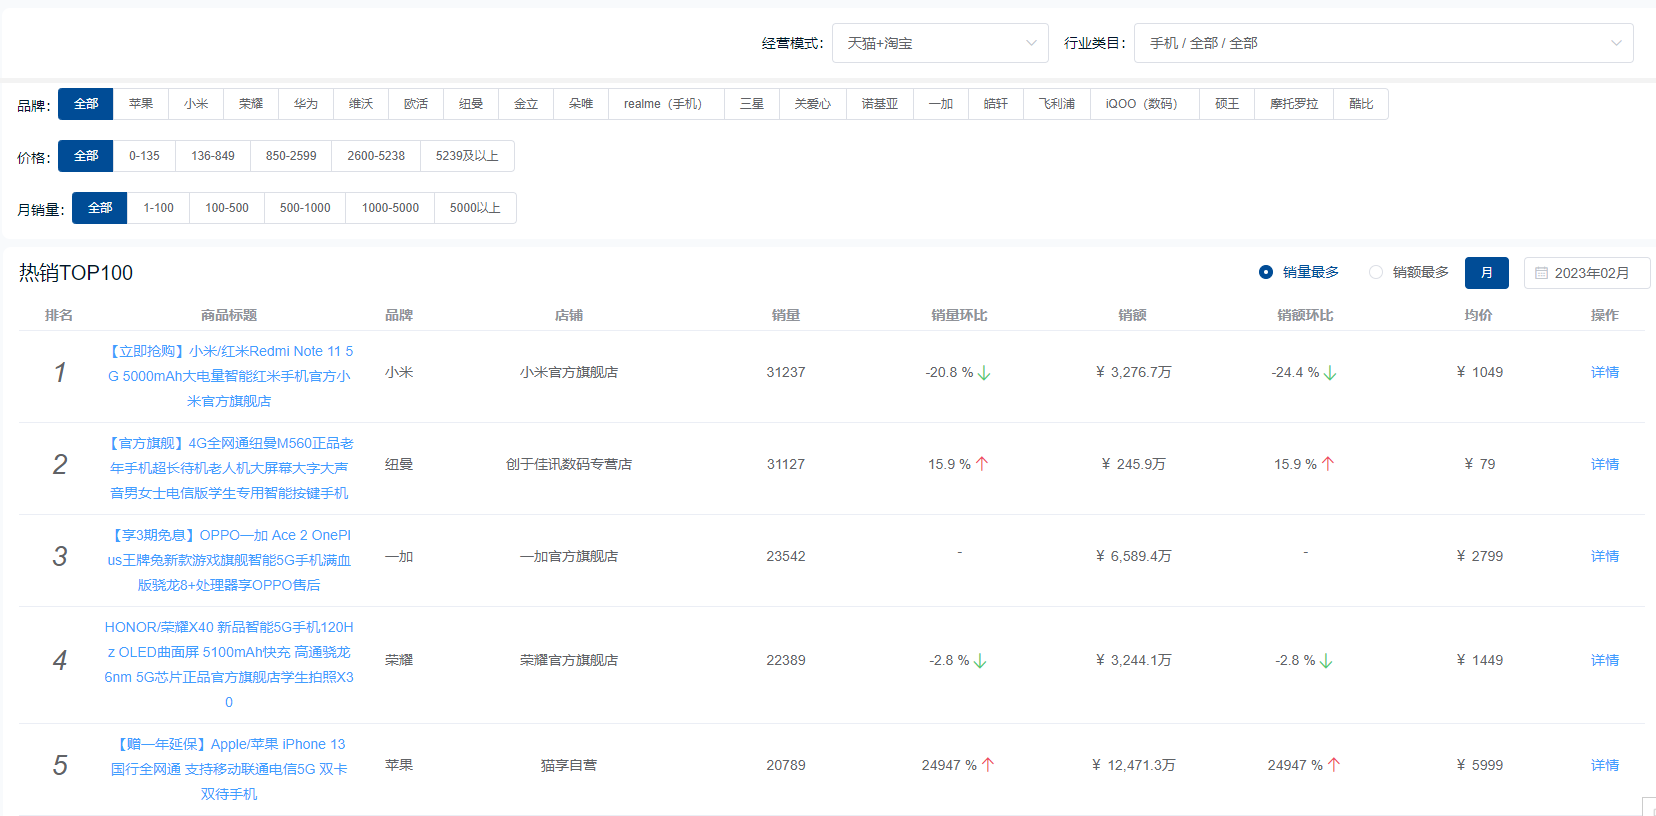This screenshot has width=1656, height=816.
Task: Select monthly sales range 100-500
Action: [227, 208]
